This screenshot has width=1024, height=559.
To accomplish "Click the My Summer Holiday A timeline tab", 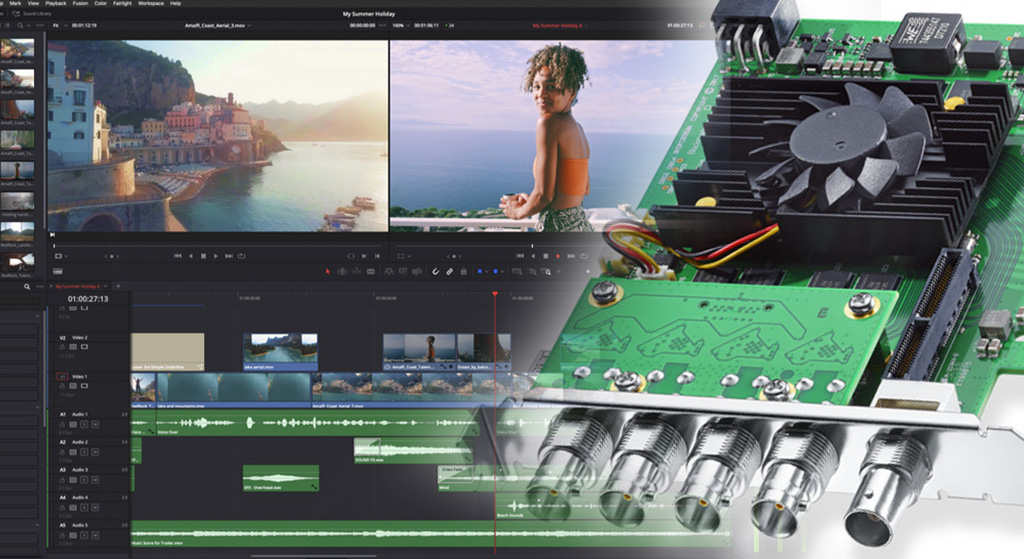I will [77, 286].
